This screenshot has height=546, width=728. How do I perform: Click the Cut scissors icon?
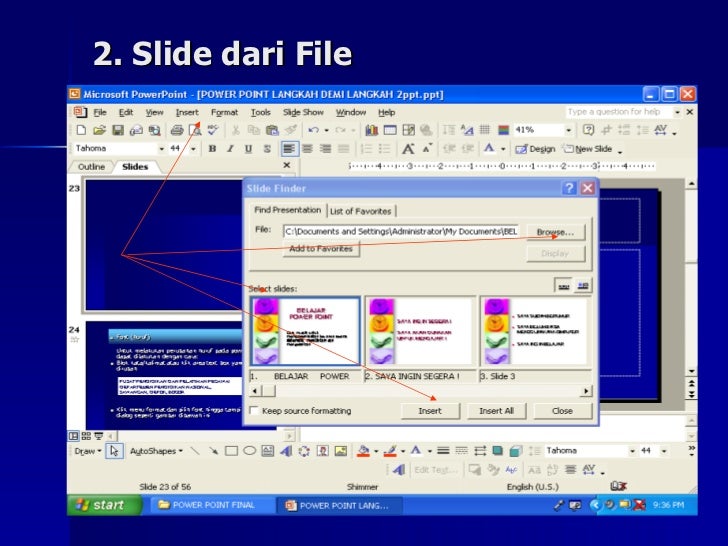point(235,130)
